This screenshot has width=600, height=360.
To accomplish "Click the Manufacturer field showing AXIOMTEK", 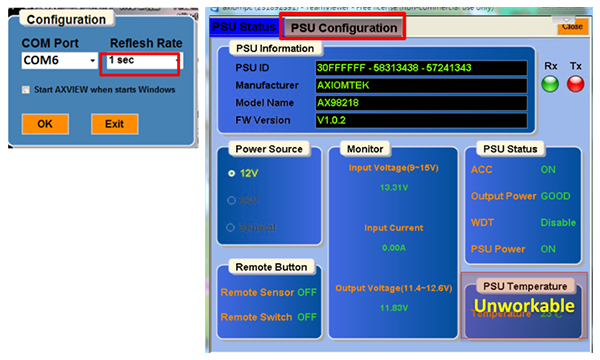I will point(421,85).
